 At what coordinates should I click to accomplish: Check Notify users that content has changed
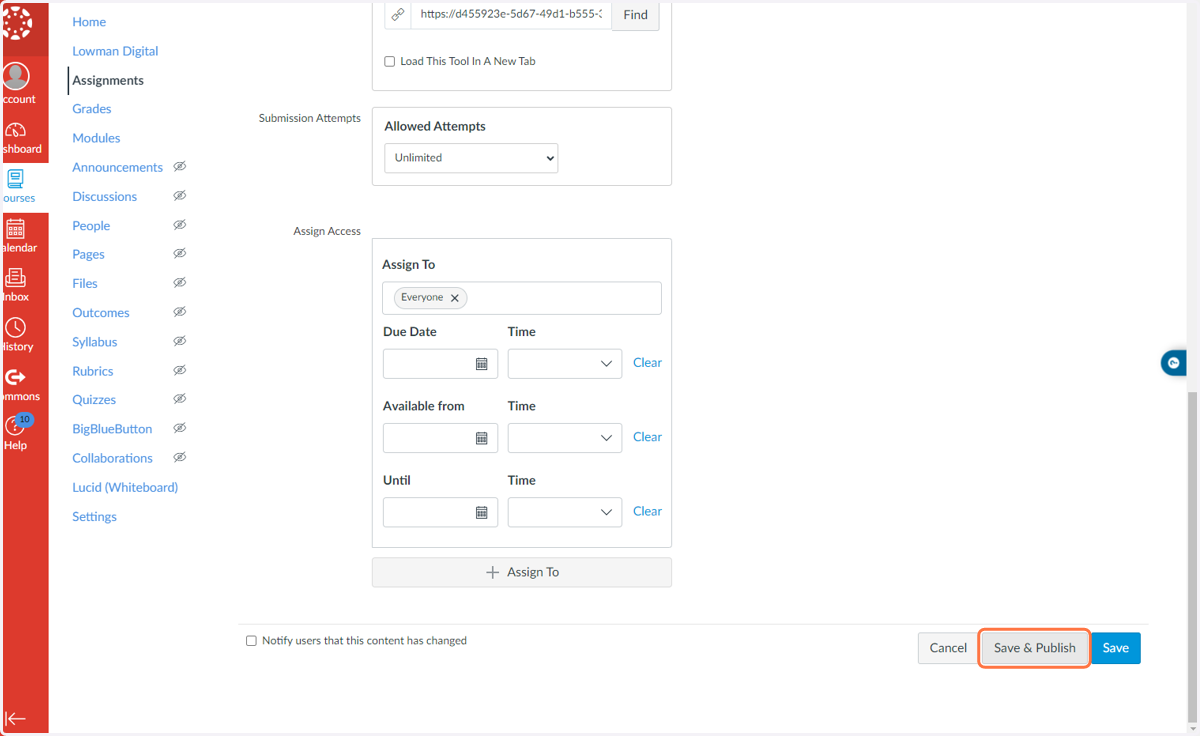251,641
